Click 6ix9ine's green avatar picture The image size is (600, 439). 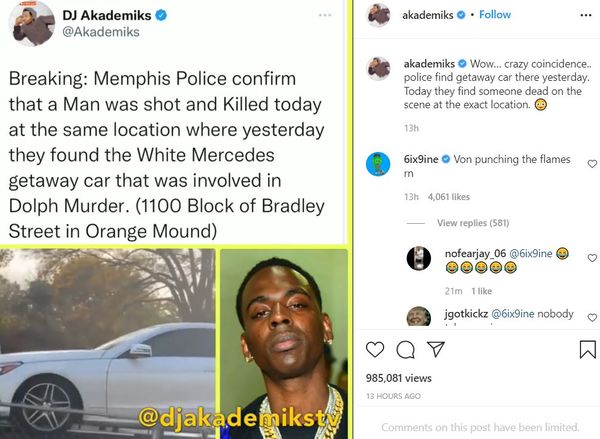378,164
